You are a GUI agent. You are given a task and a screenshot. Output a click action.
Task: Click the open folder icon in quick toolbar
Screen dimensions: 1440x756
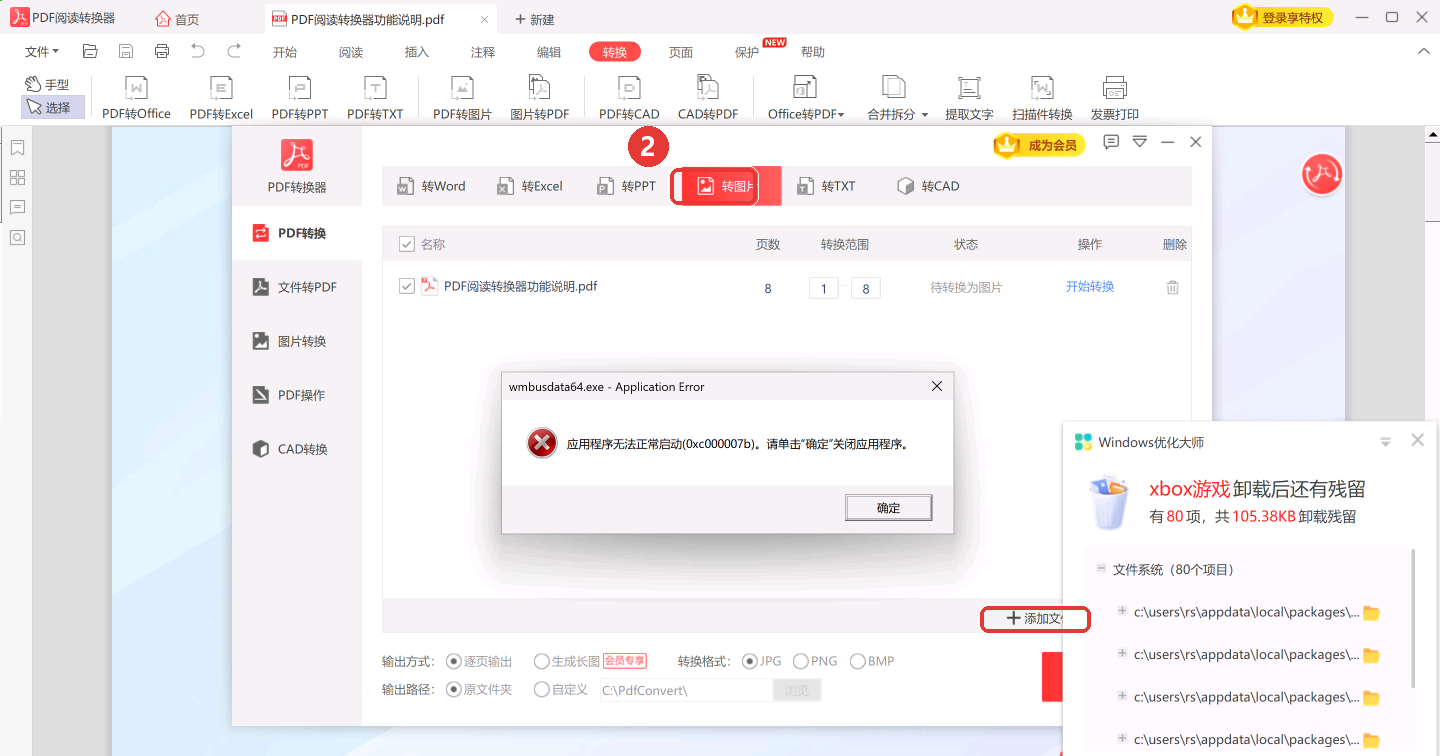coord(90,51)
